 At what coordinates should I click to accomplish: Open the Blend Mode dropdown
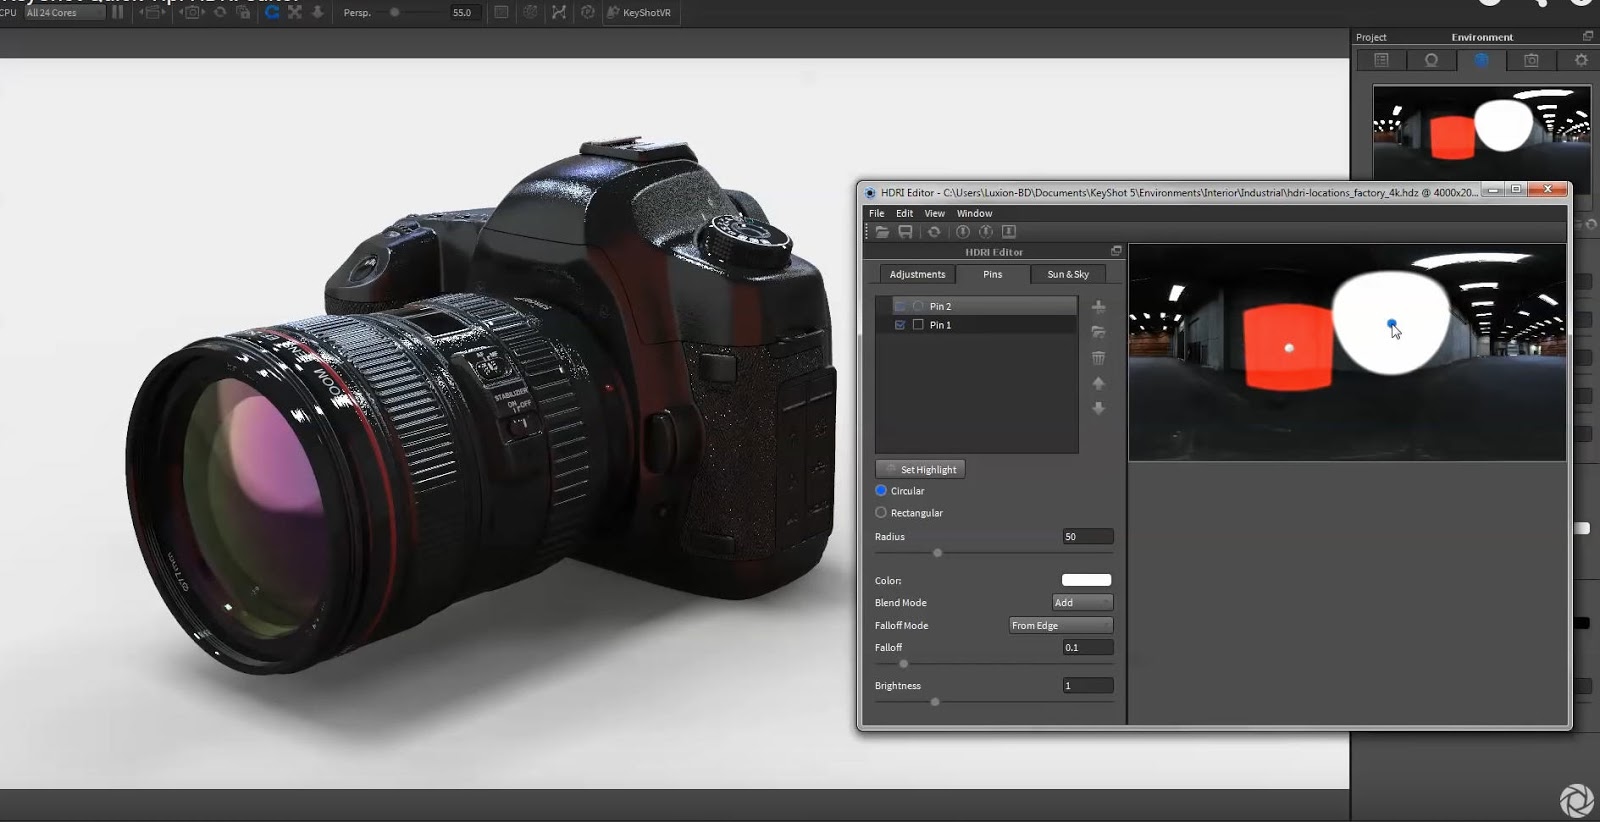pos(1082,603)
